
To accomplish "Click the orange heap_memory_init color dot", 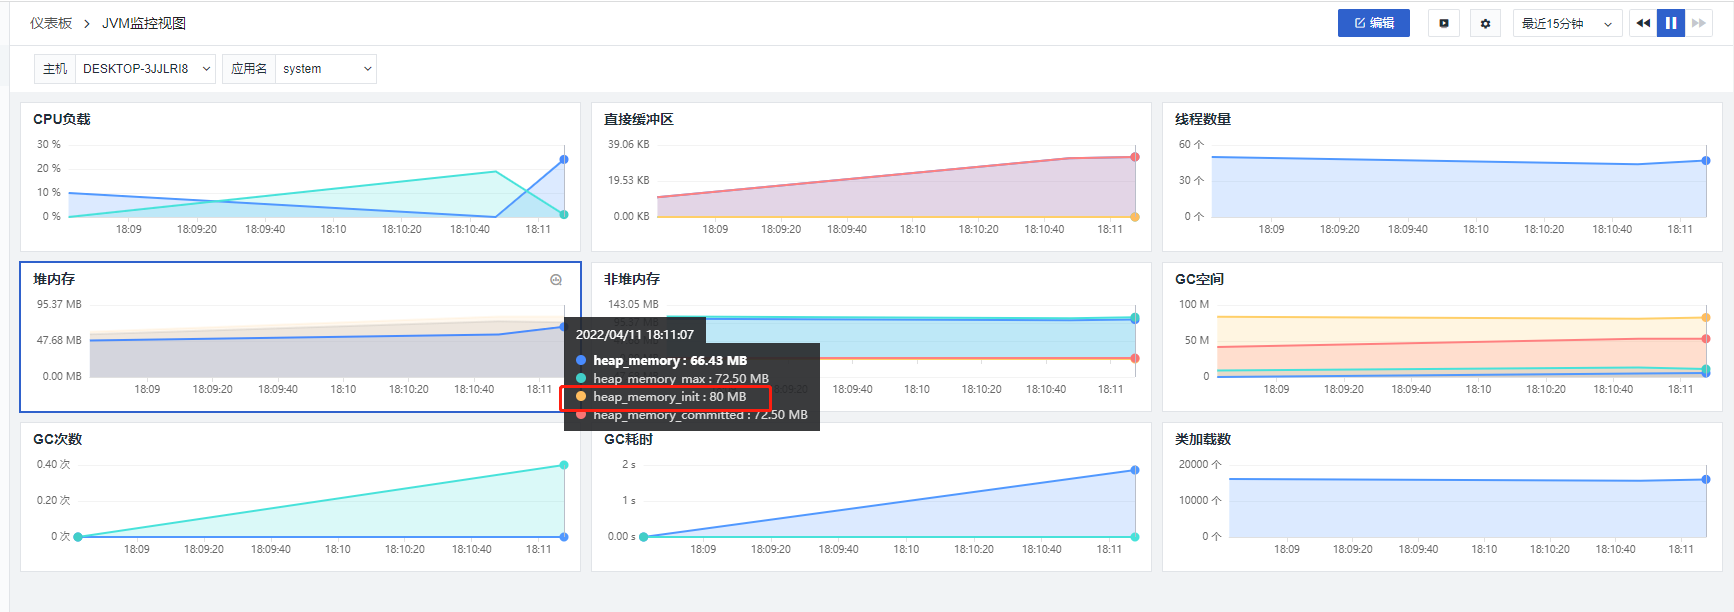I will pyautogui.click(x=581, y=397).
